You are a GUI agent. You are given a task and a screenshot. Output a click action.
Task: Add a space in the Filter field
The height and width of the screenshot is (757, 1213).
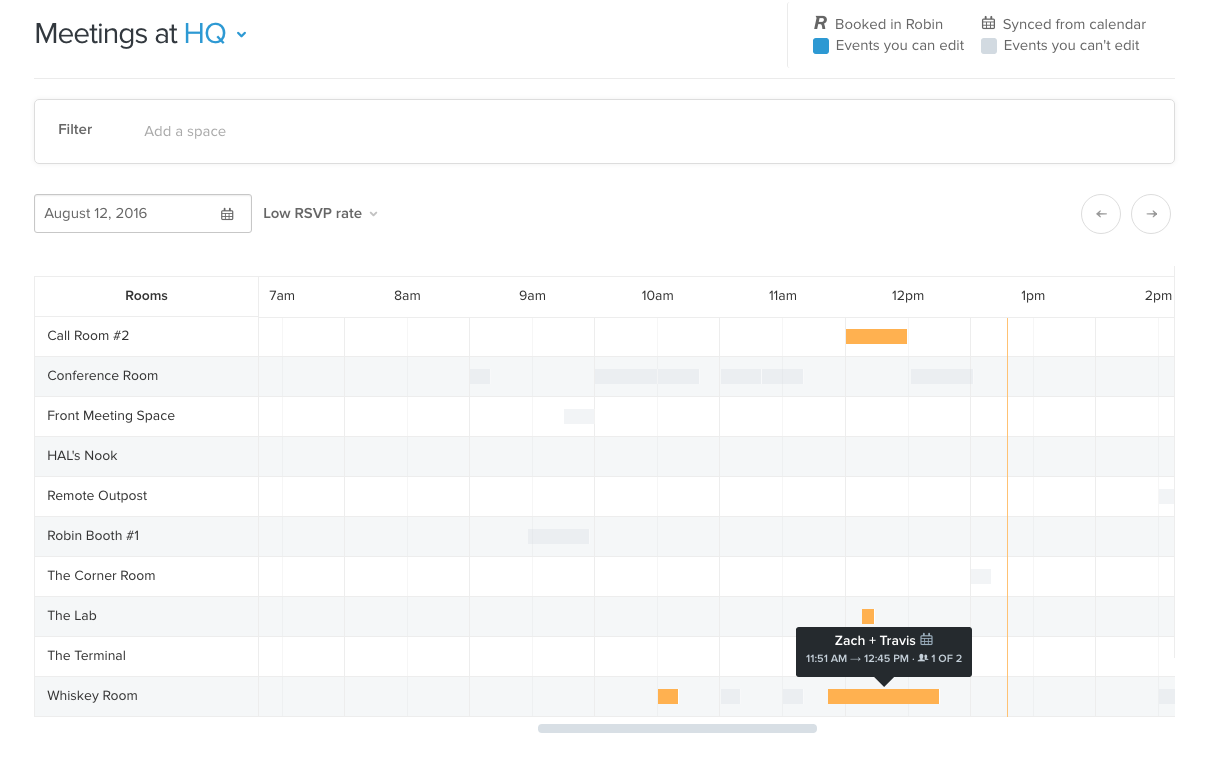click(185, 131)
